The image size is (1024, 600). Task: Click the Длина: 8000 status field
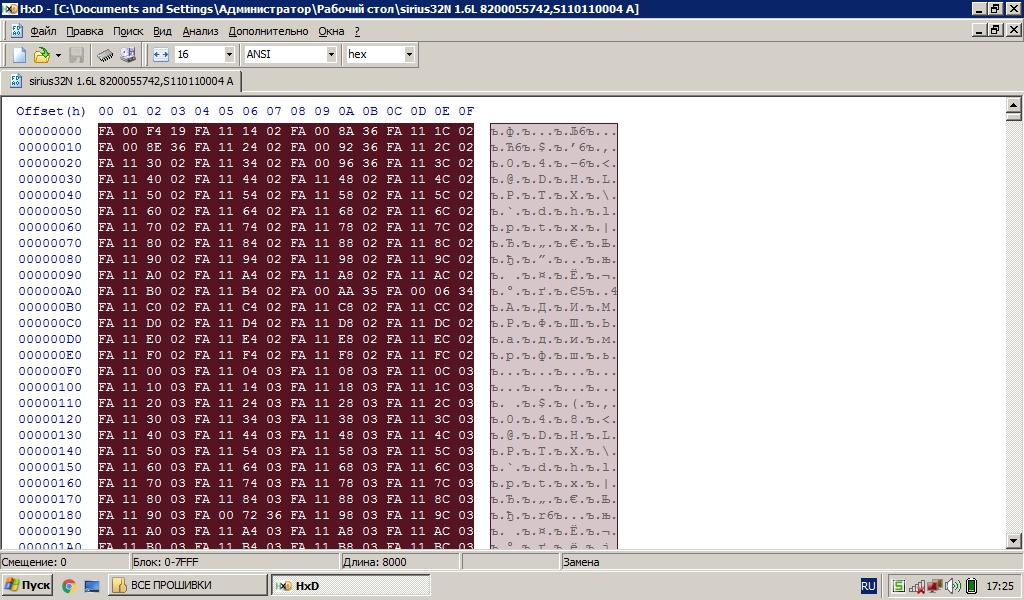(x=400, y=562)
